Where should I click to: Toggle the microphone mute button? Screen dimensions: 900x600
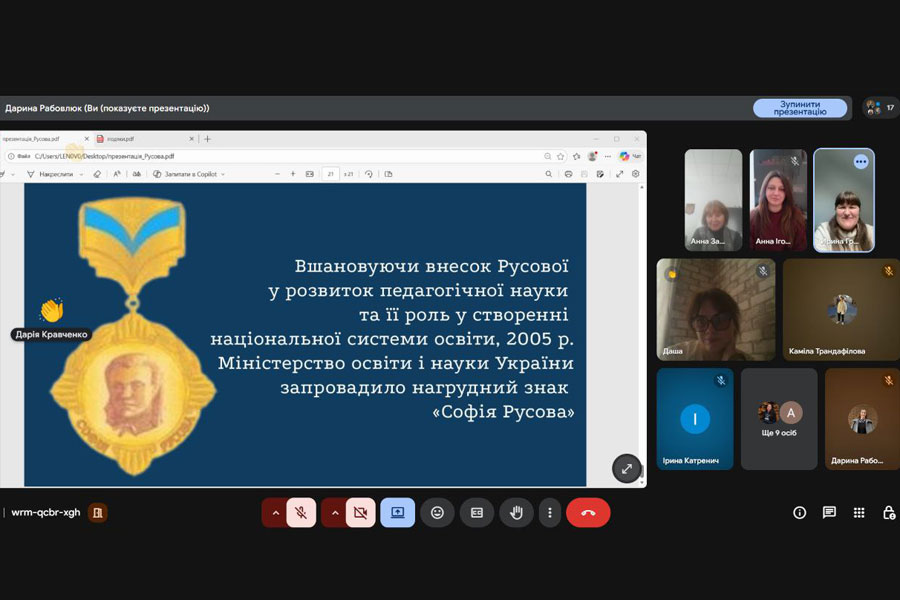301,512
